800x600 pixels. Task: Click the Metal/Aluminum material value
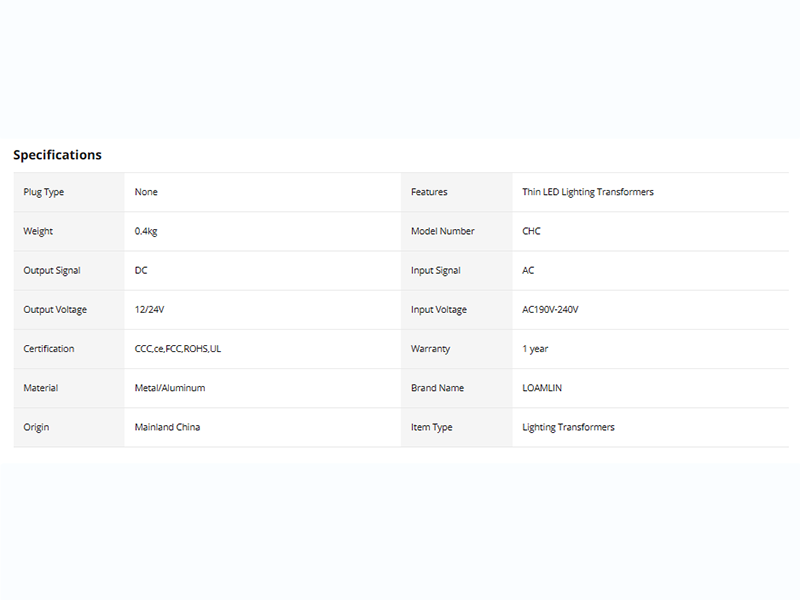tap(170, 388)
